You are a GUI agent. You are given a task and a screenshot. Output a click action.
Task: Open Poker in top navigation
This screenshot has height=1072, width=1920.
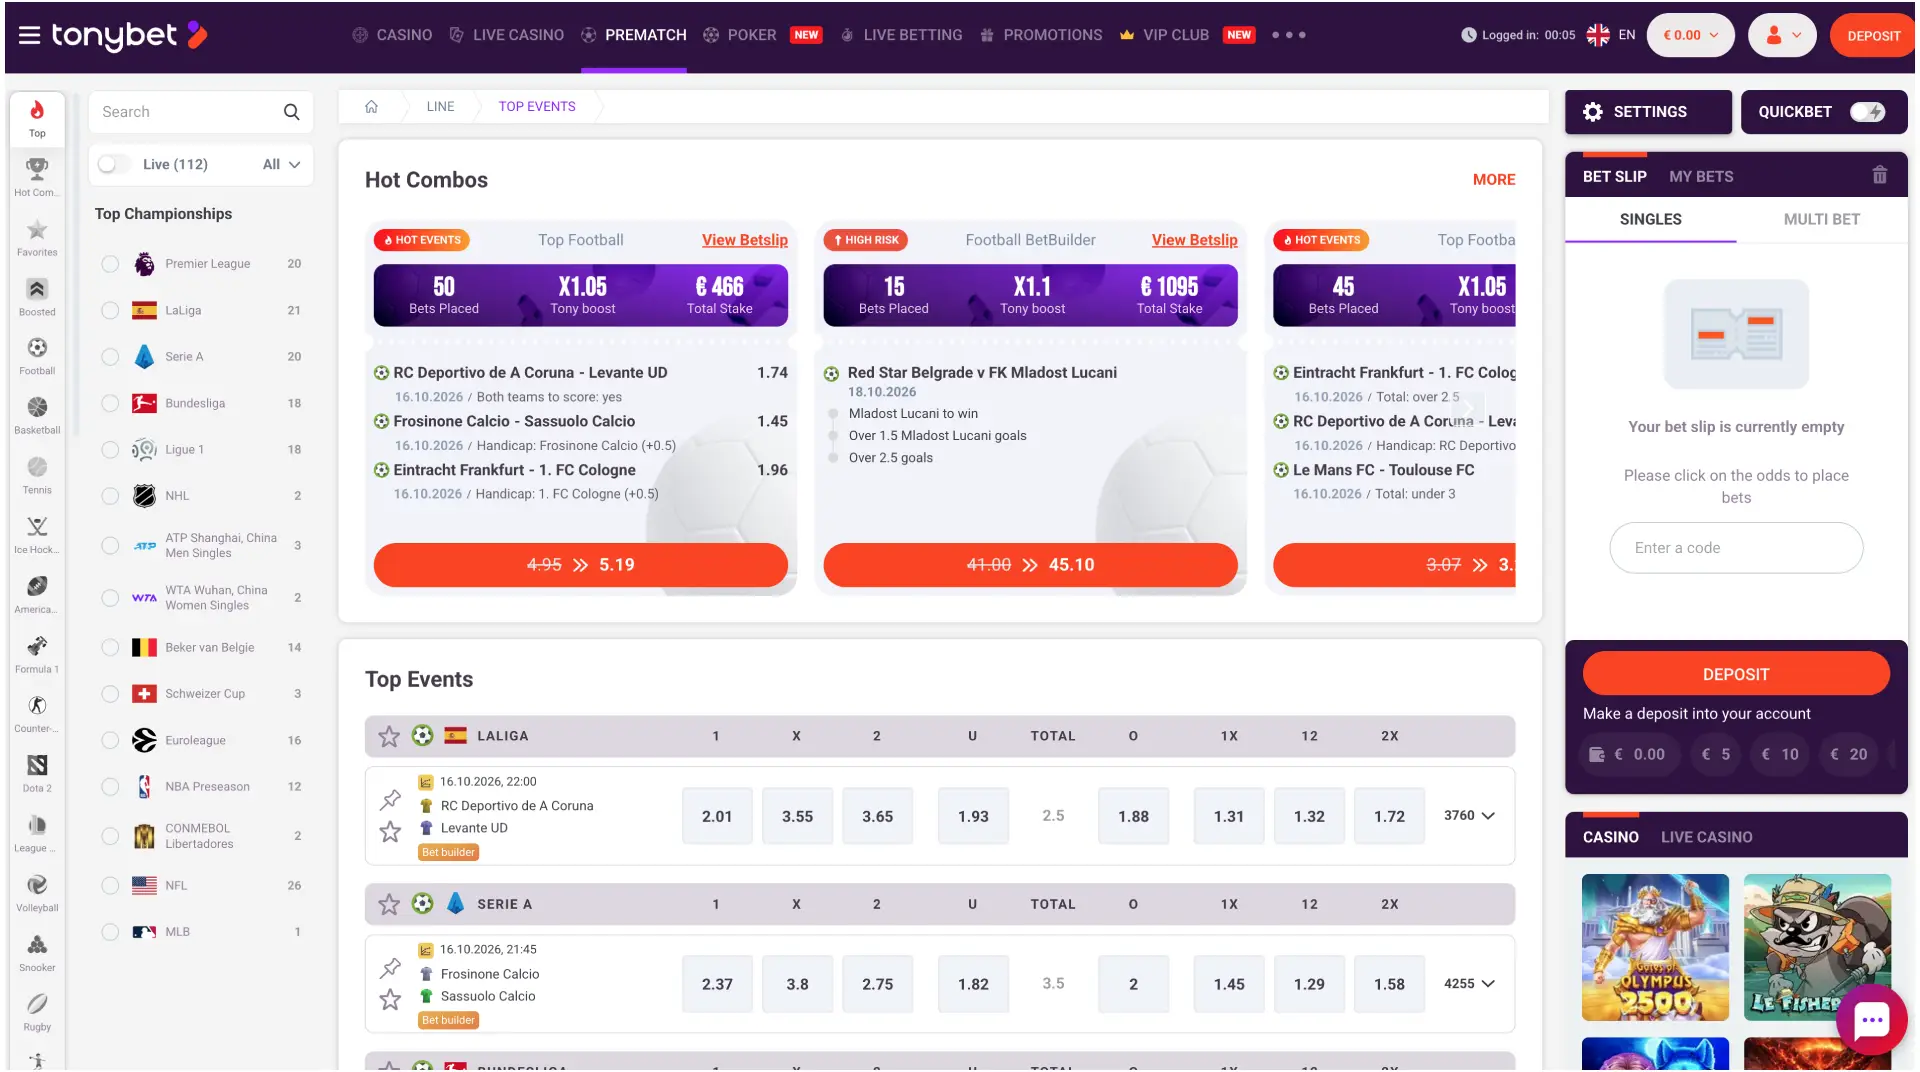740,35
